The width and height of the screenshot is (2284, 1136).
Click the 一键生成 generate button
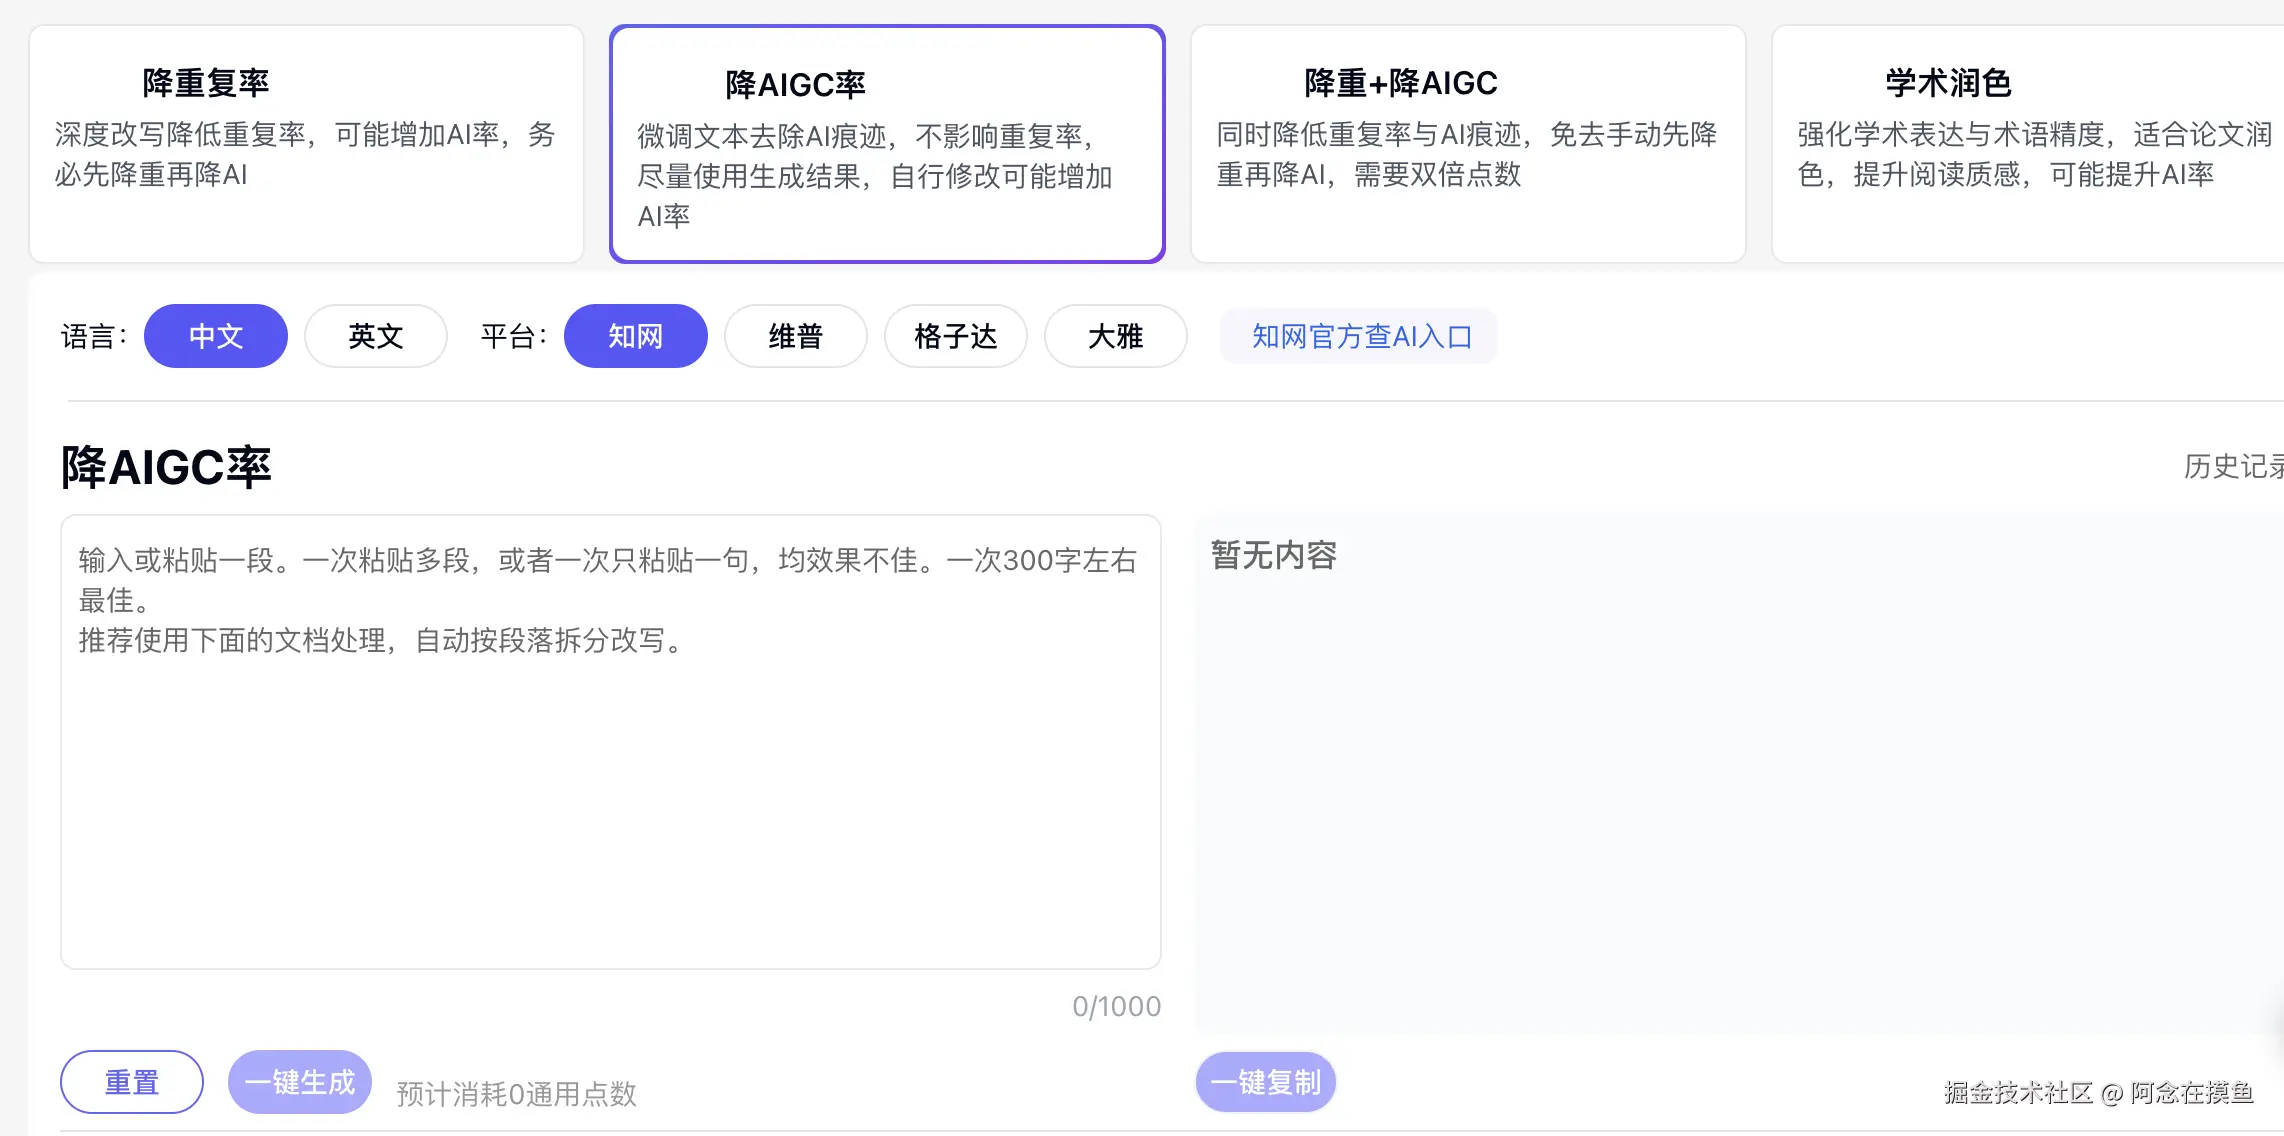[300, 1082]
